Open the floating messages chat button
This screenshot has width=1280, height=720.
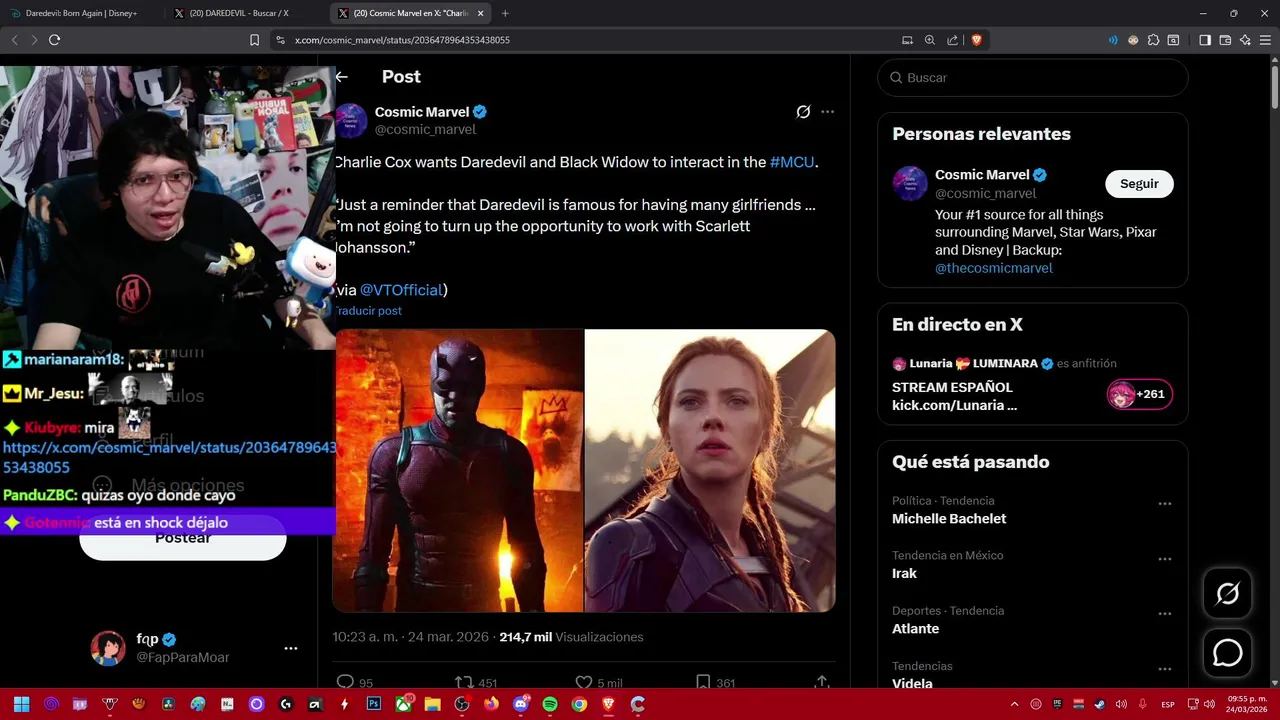coord(1227,653)
